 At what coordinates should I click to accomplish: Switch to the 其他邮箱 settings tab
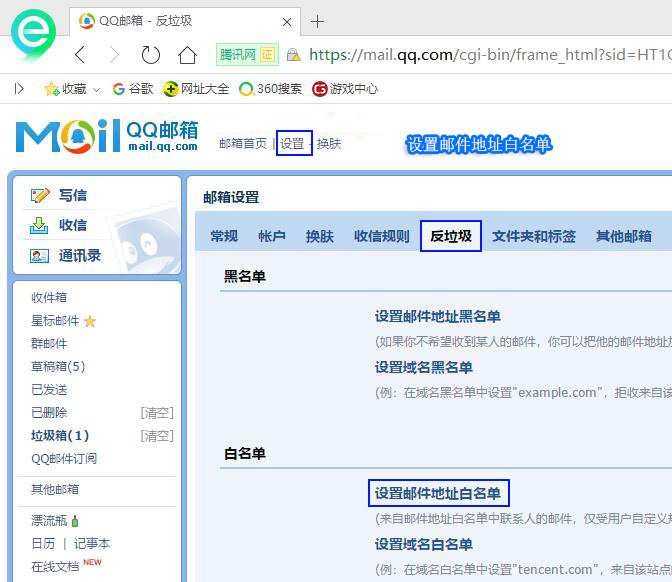[x=624, y=236]
